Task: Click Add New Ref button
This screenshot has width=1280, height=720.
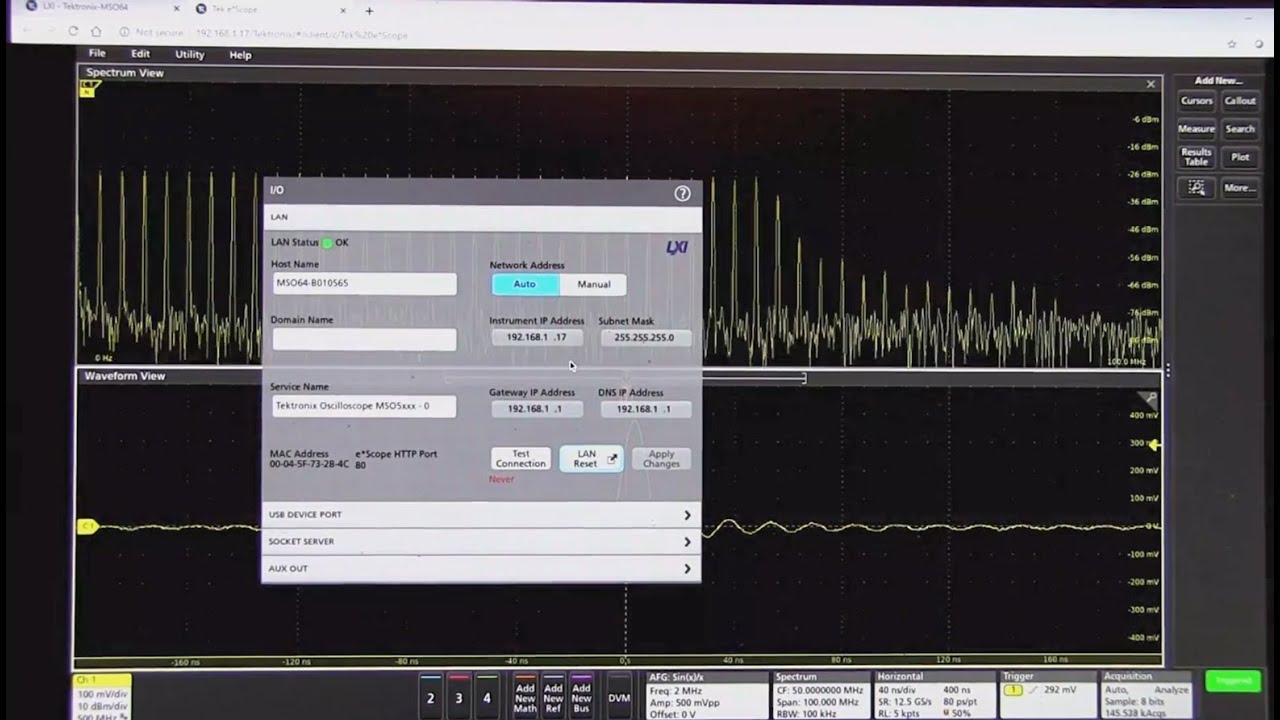Action: coord(553,697)
